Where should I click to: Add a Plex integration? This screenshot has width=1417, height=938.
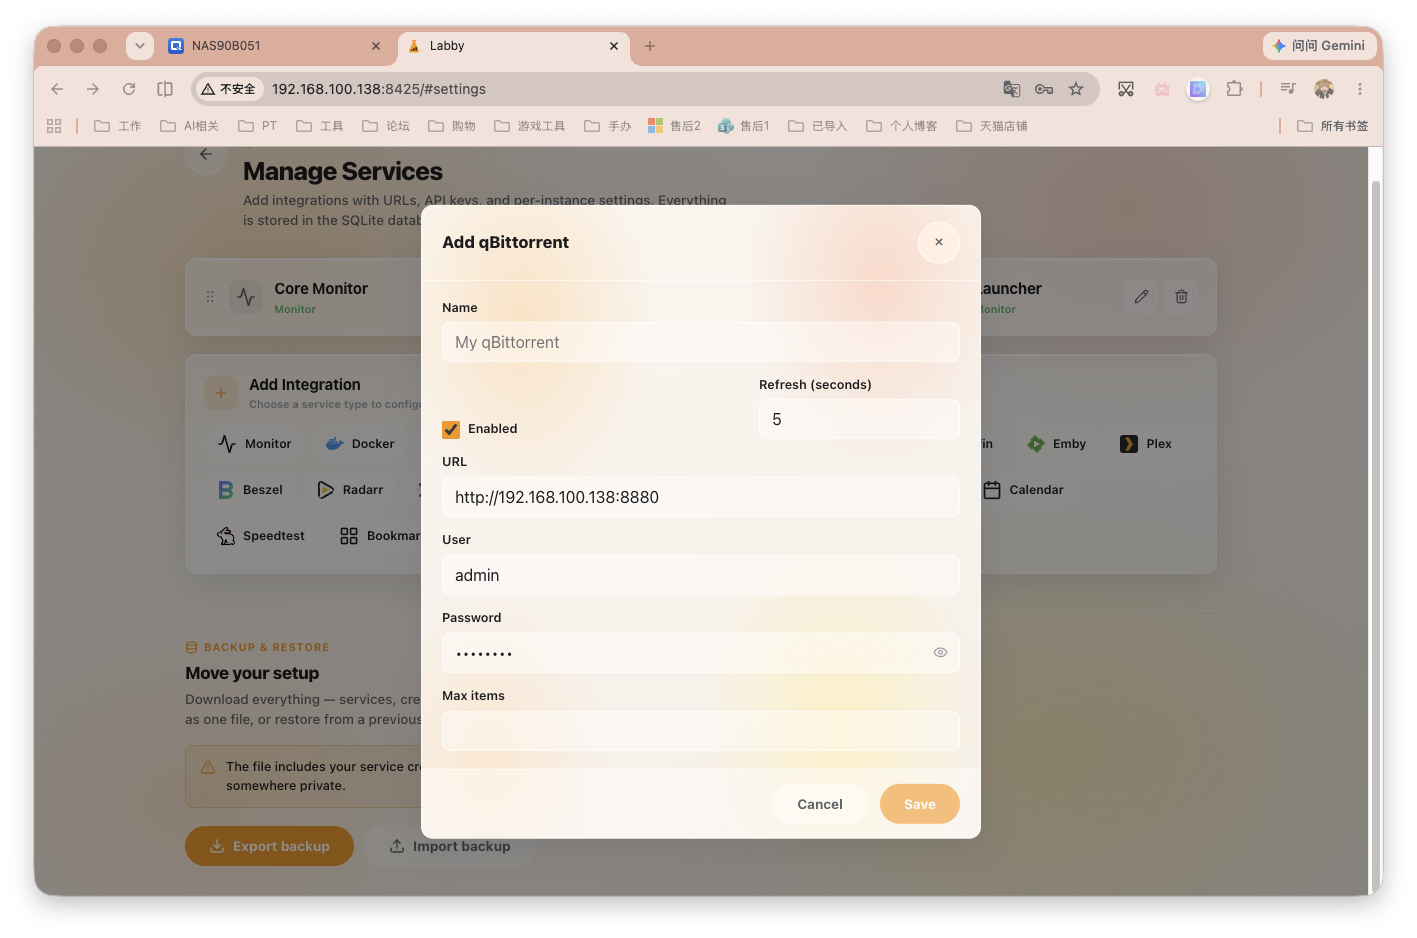(x=1146, y=444)
